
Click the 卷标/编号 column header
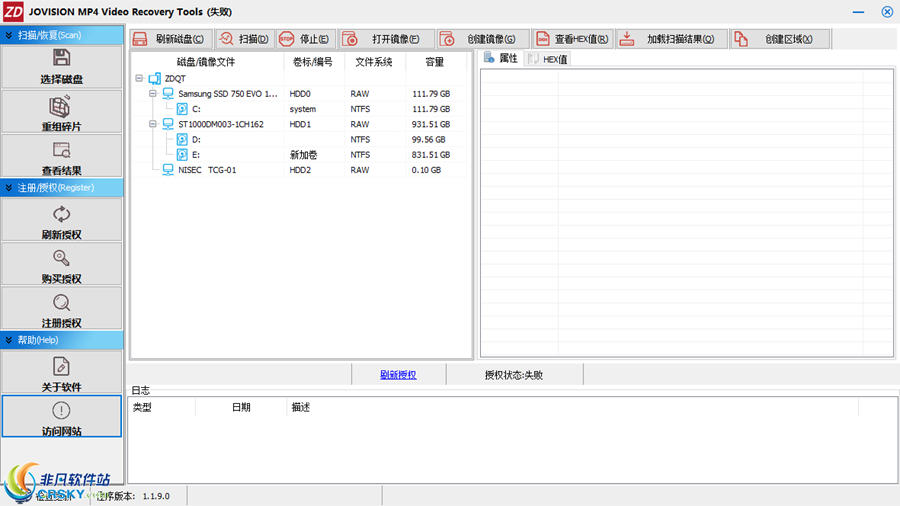[x=313, y=62]
